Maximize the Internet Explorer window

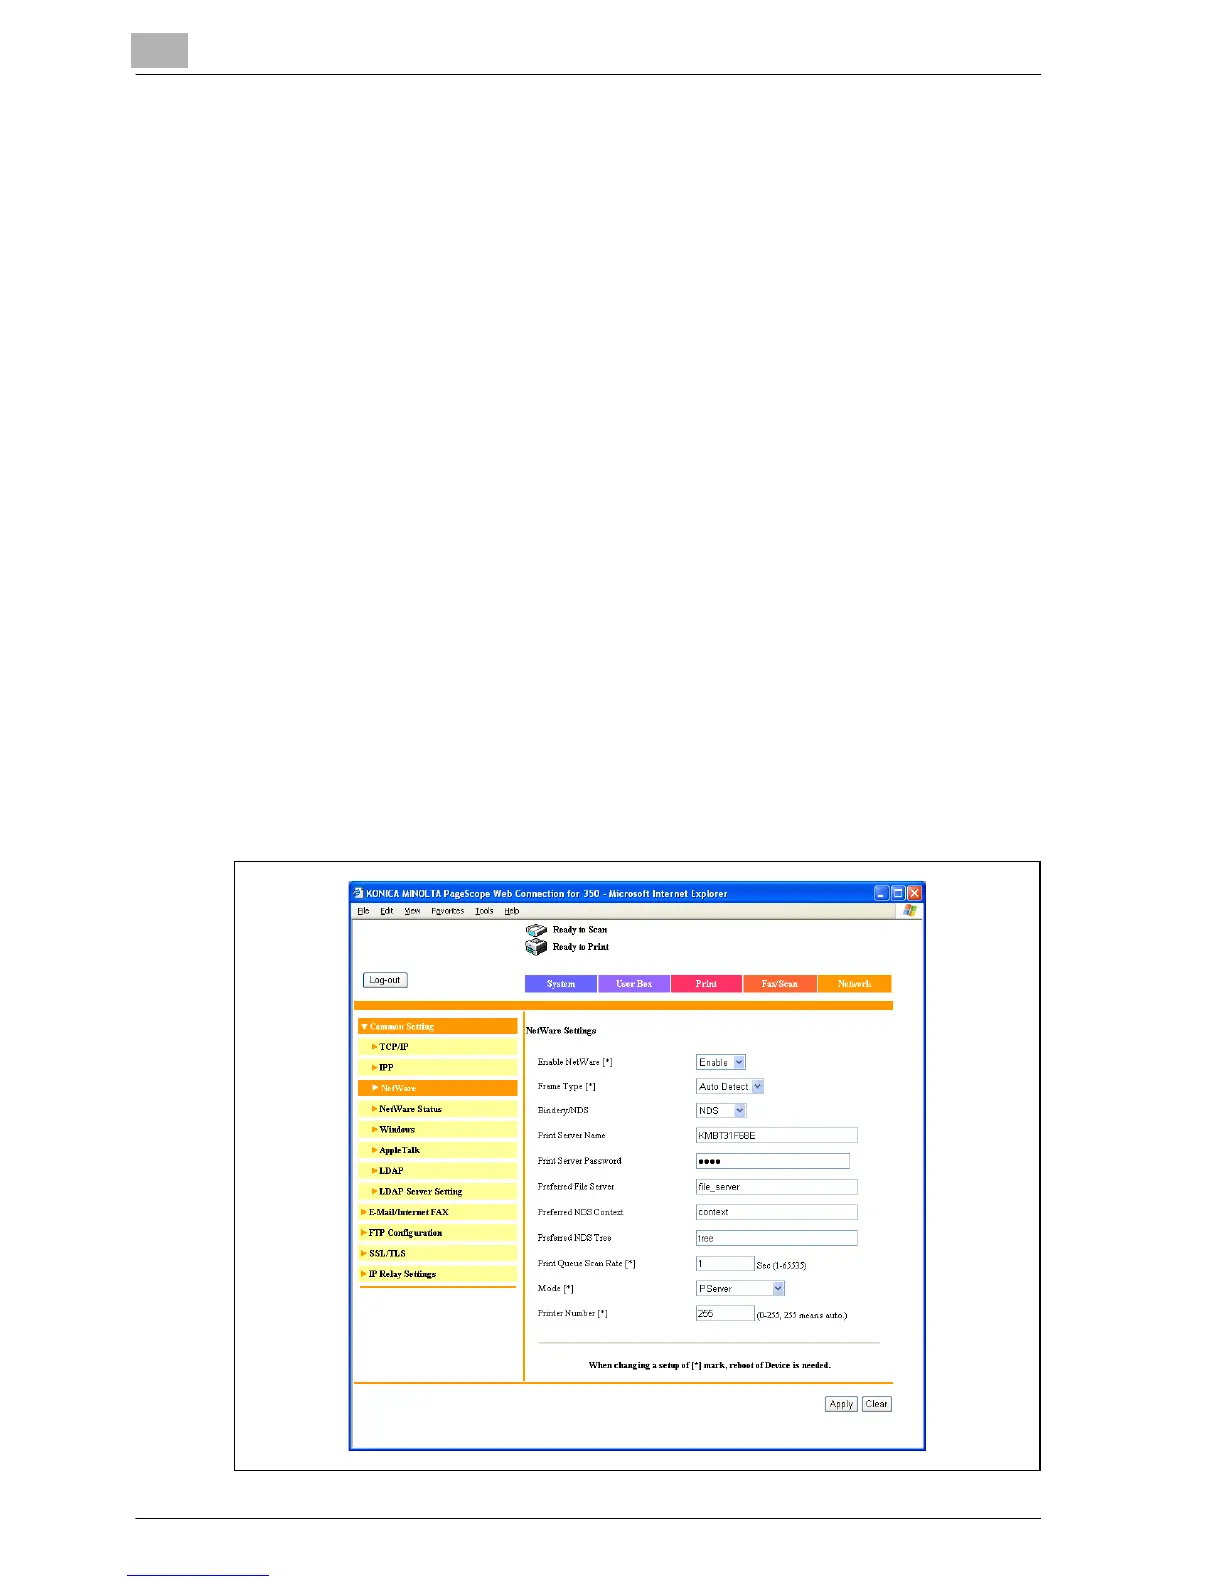(x=898, y=893)
